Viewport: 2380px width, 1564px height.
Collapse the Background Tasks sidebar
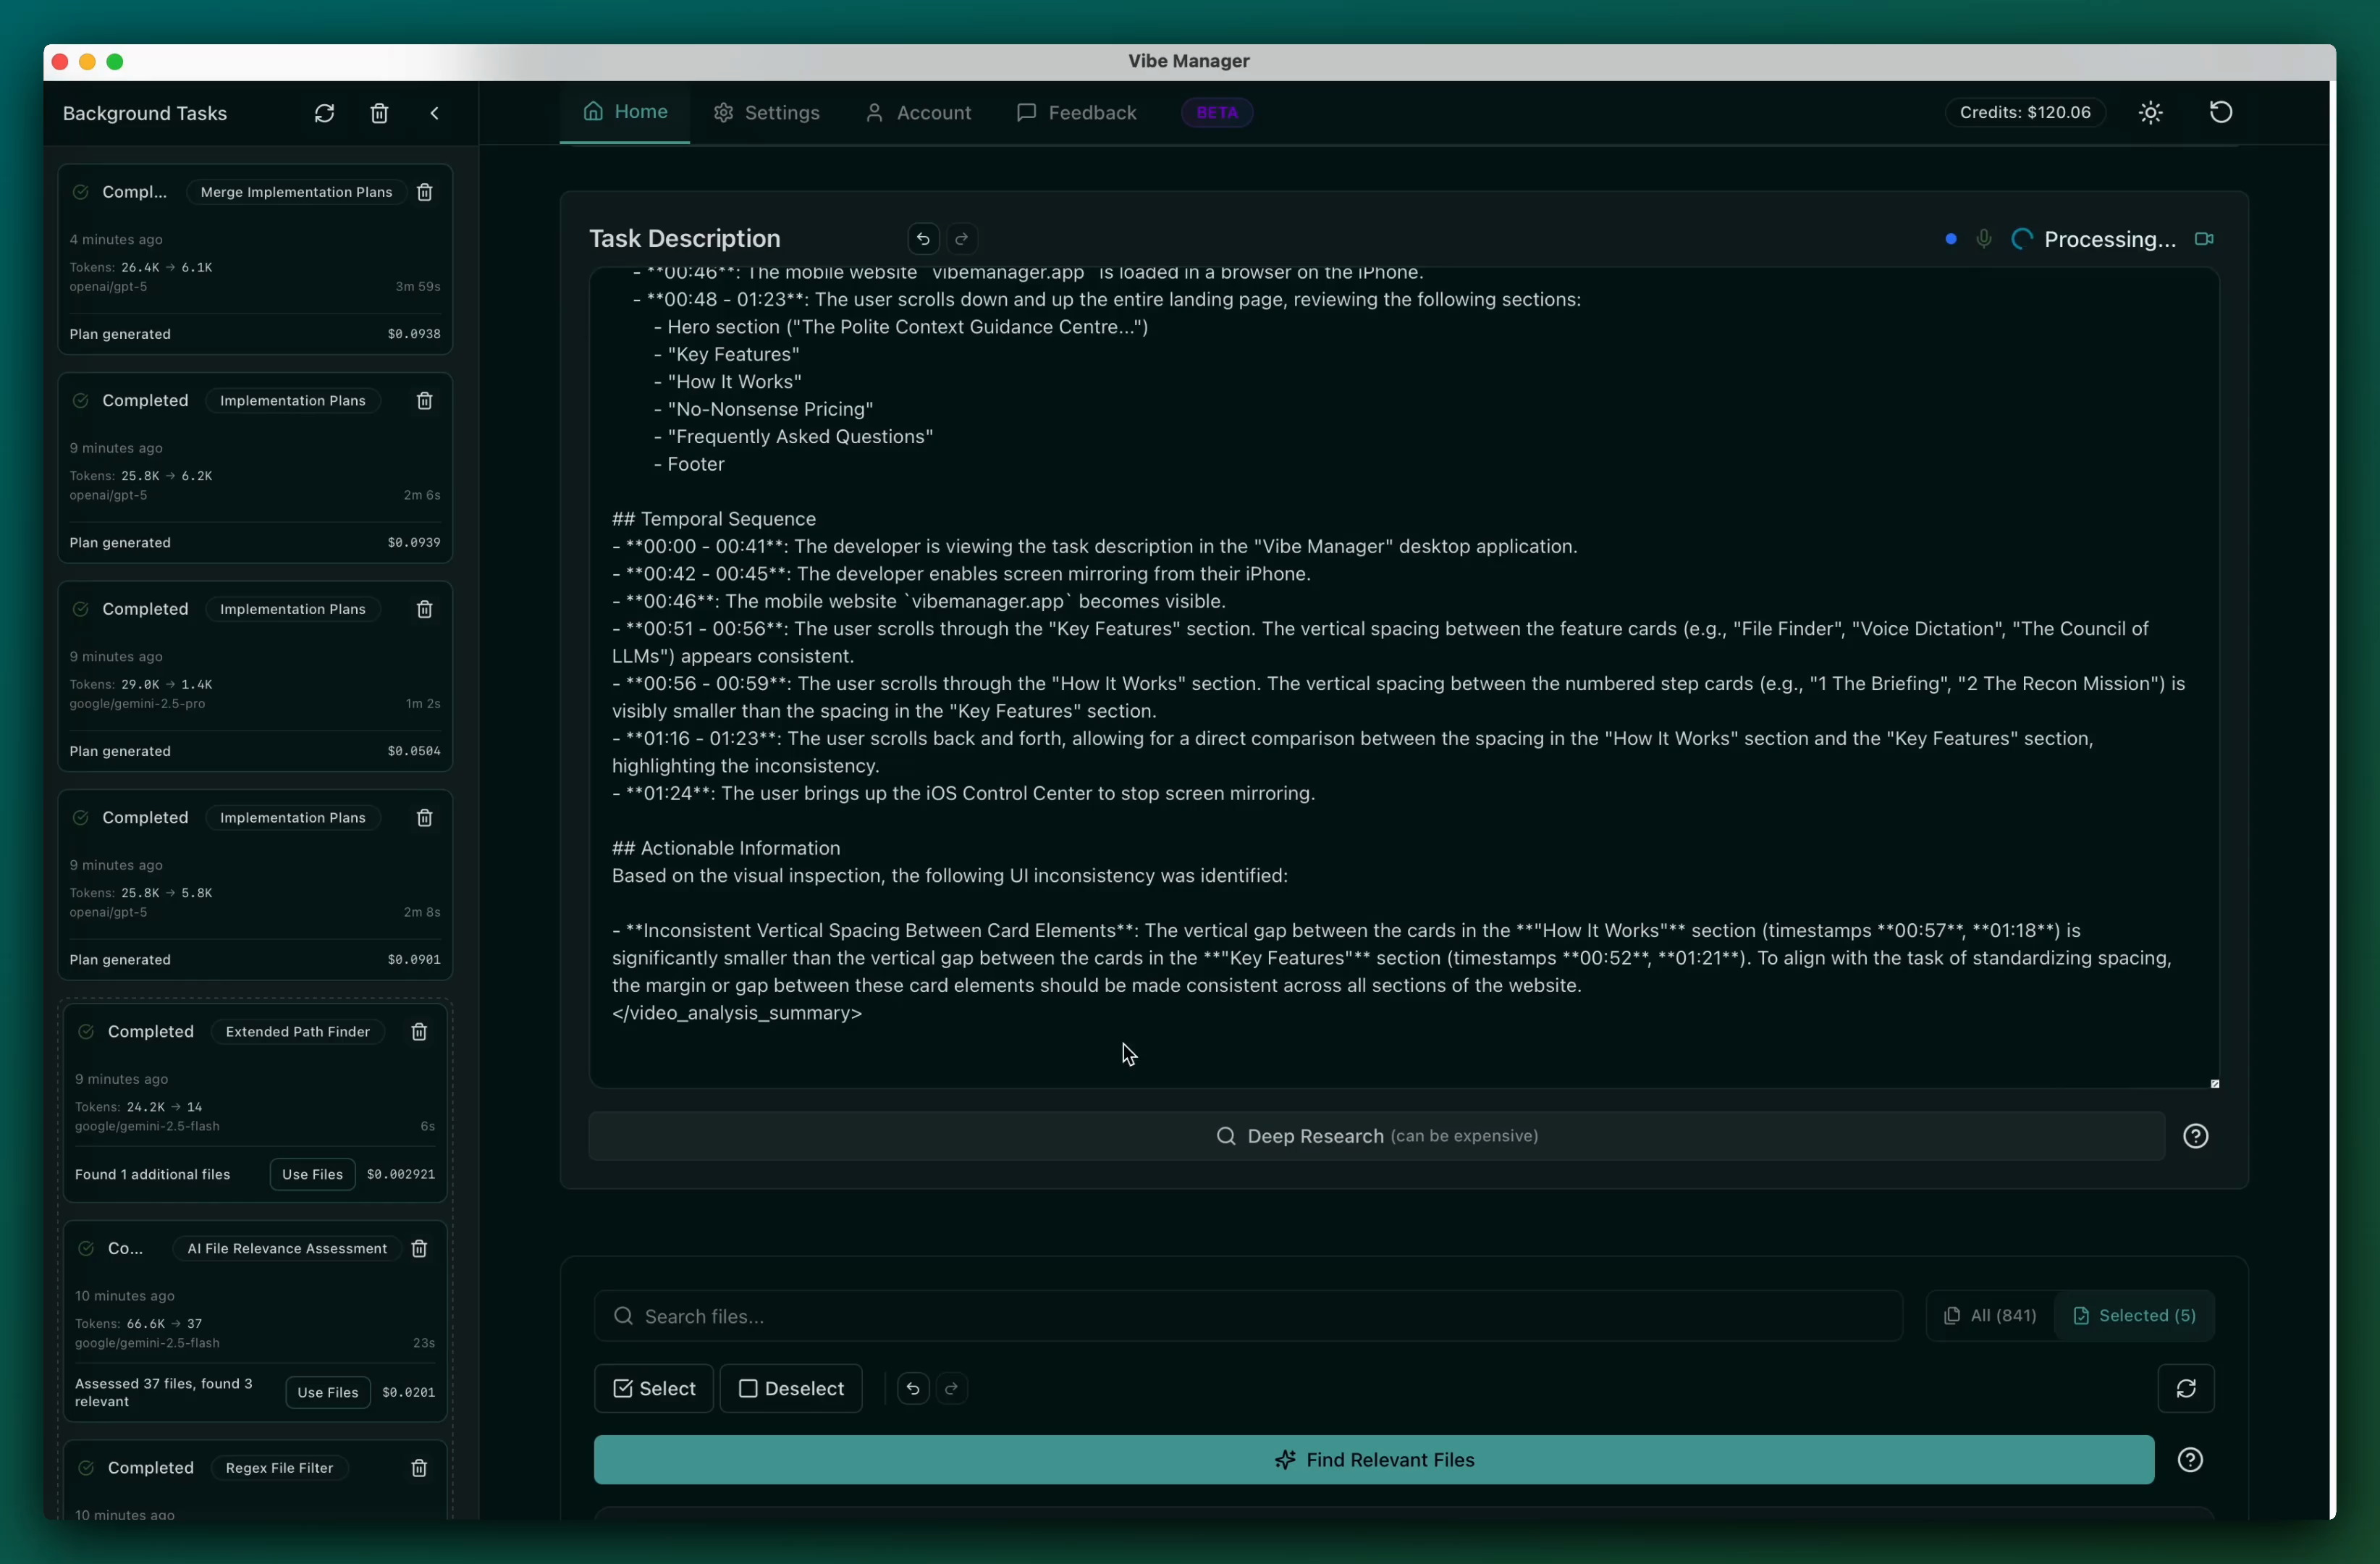[x=434, y=113]
